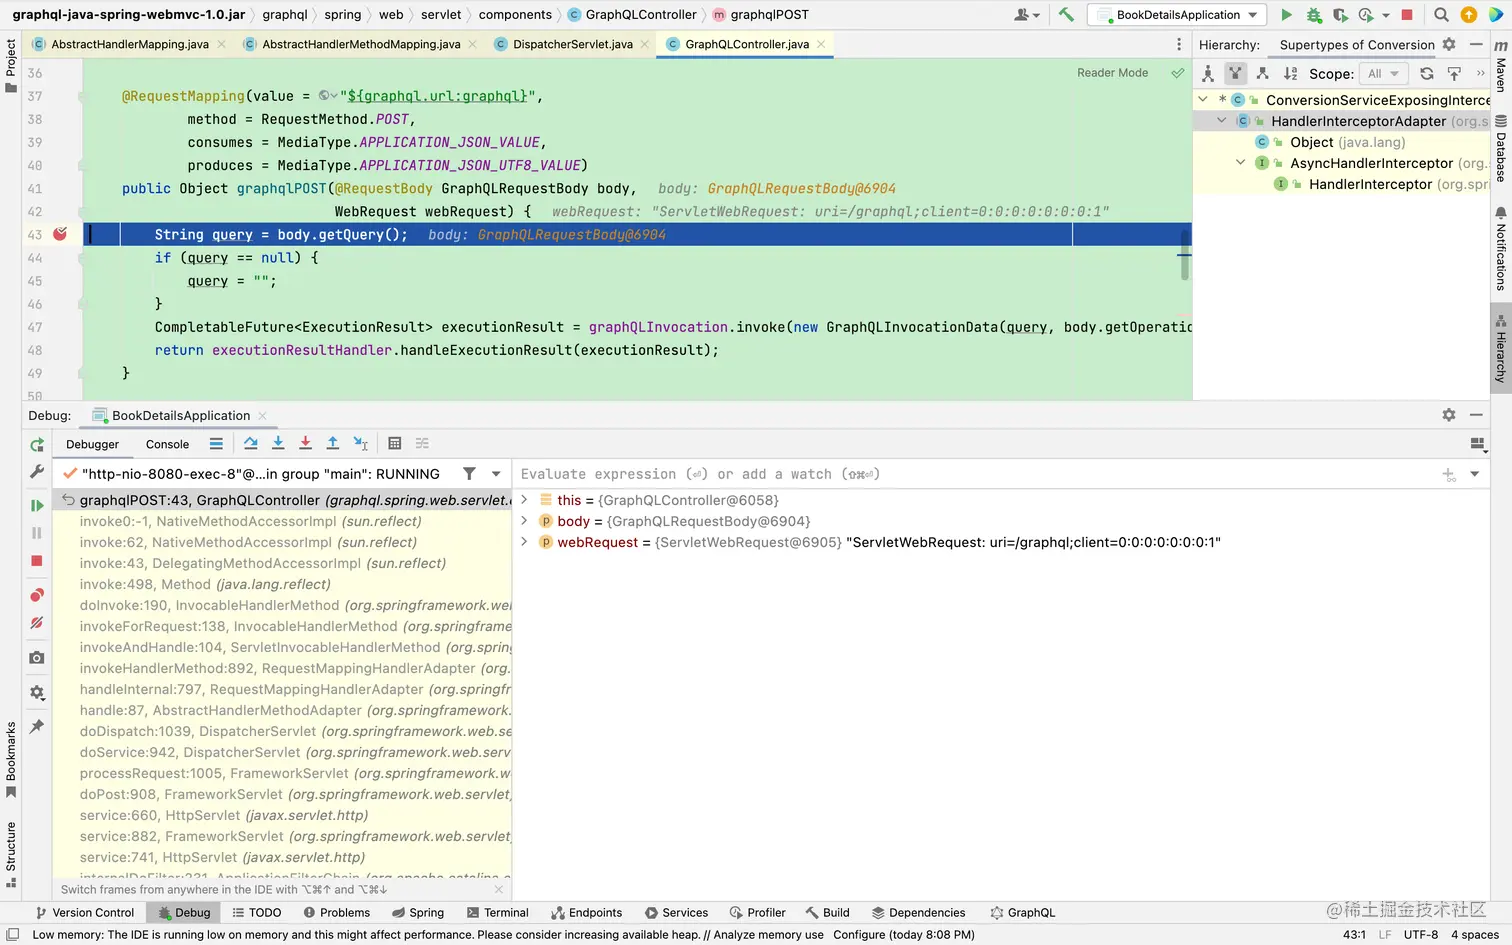Open Scope All dropdown in Hierarchy
The width and height of the screenshot is (1512, 945).
[x=1385, y=73]
